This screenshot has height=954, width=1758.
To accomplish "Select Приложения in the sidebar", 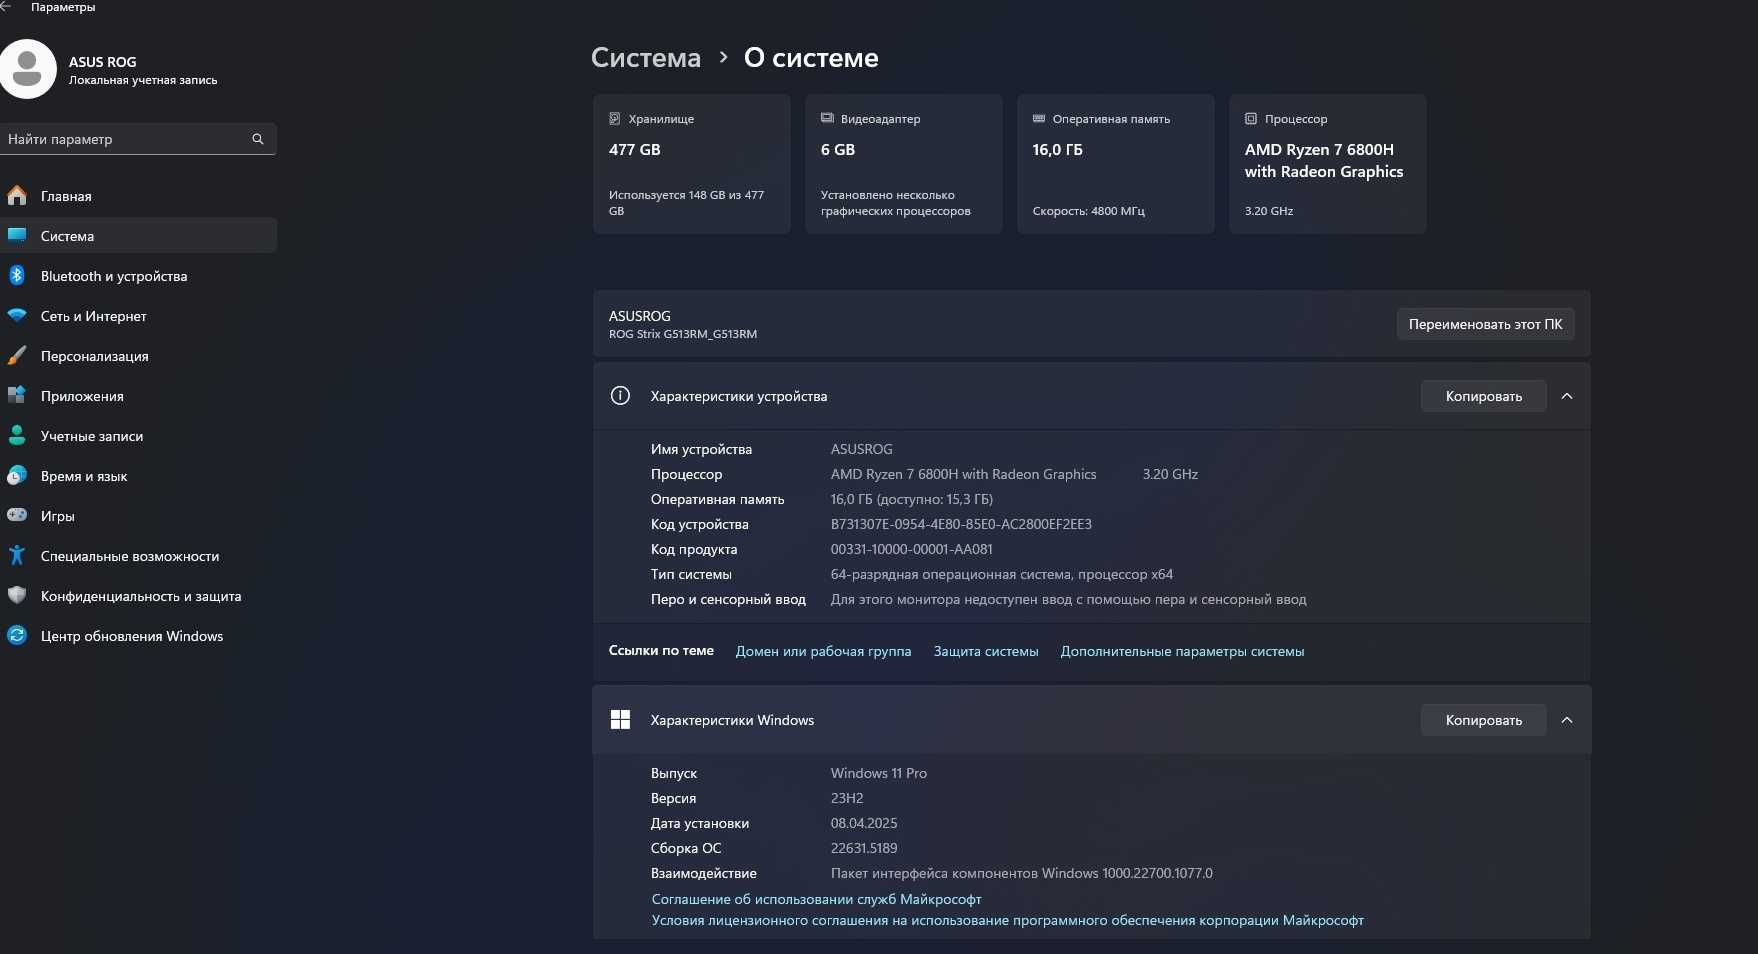I will point(138,396).
